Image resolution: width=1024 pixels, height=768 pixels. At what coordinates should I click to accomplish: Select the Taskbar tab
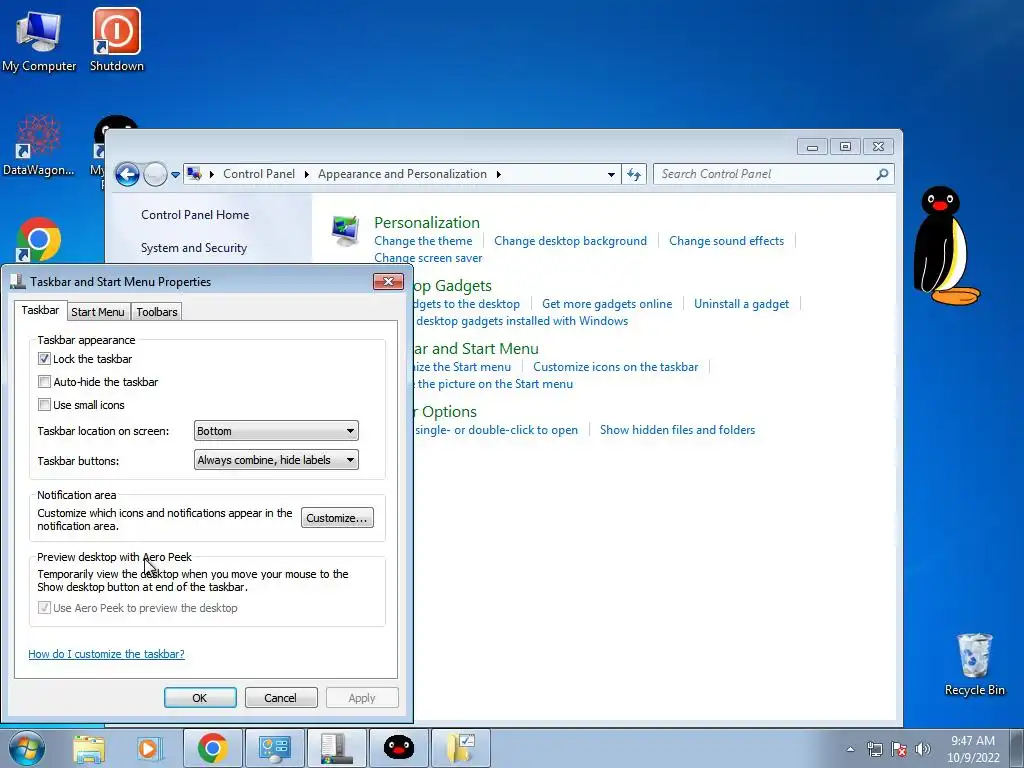(x=40, y=310)
